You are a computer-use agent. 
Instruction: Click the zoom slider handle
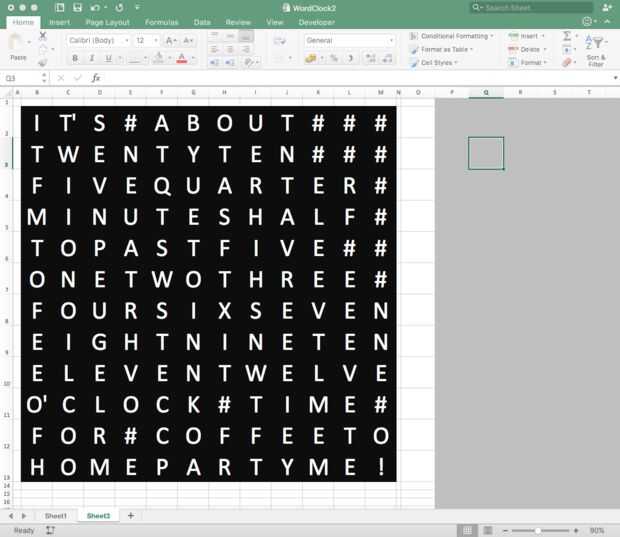538,530
